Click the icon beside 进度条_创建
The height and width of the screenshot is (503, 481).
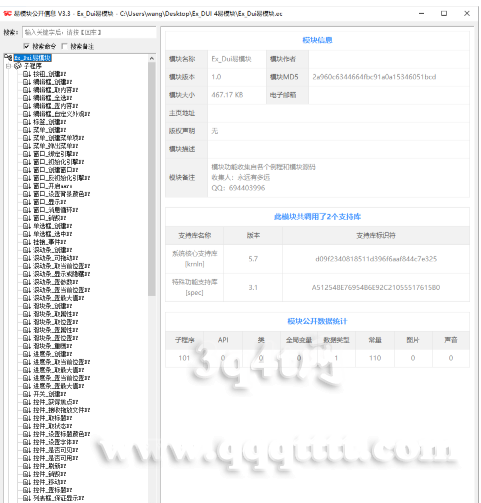click(x=27, y=354)
